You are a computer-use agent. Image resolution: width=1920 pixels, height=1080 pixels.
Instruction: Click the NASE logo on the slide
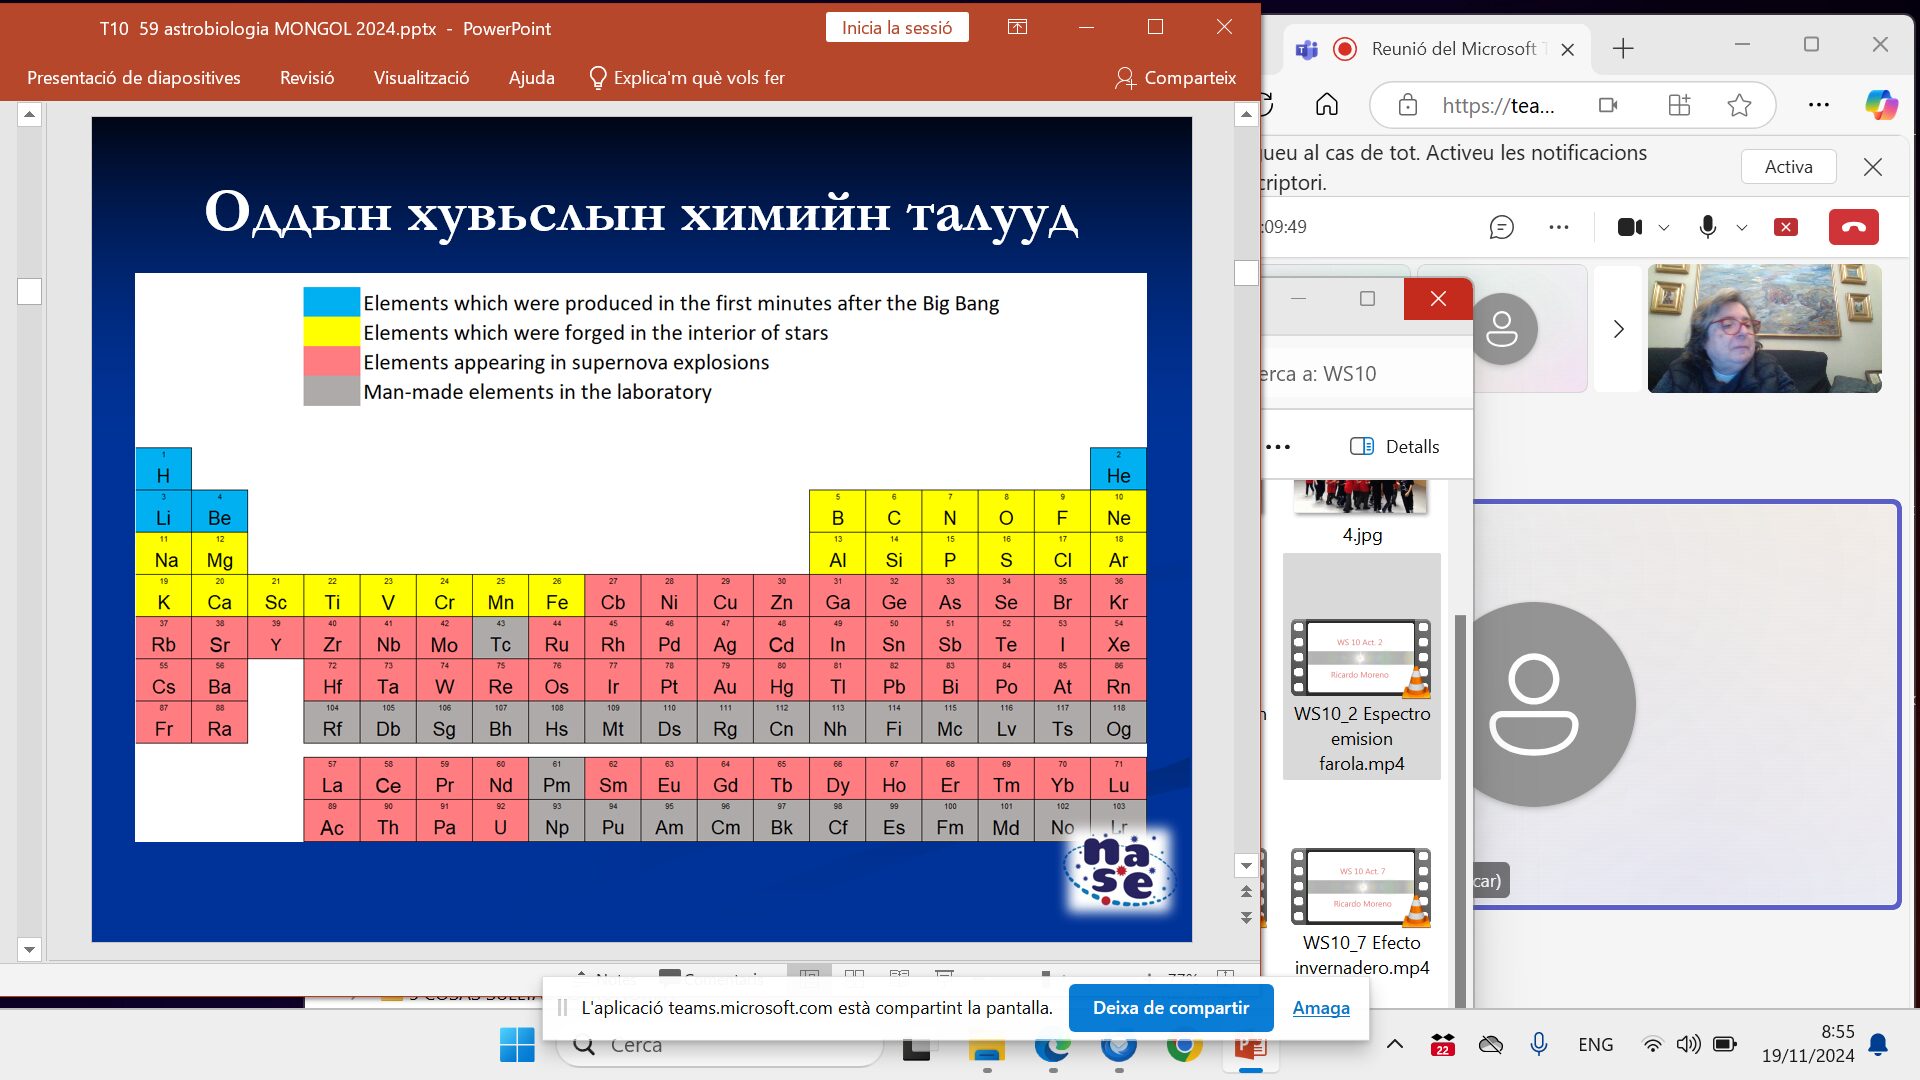[x=1119, y=872]
